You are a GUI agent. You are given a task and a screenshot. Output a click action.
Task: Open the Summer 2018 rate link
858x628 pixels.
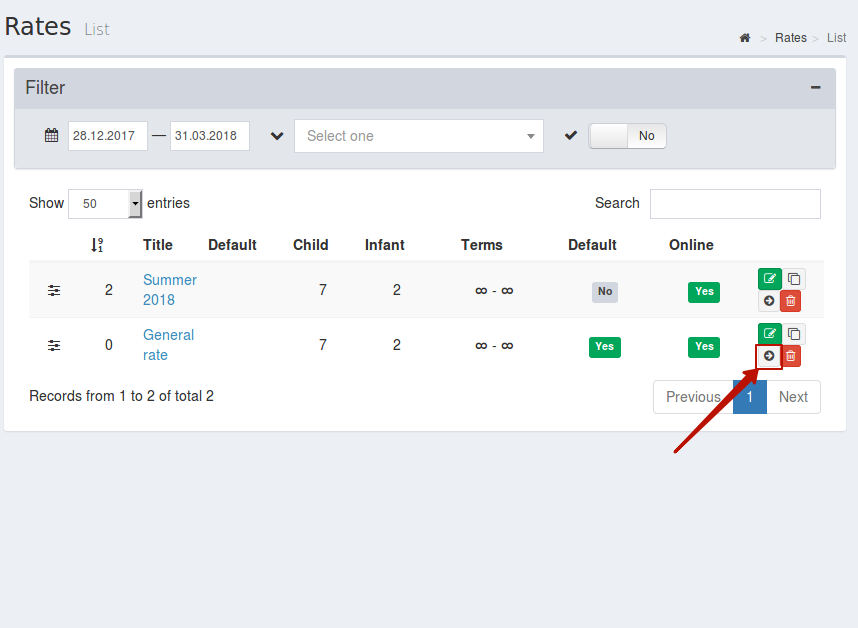(170, 290)
